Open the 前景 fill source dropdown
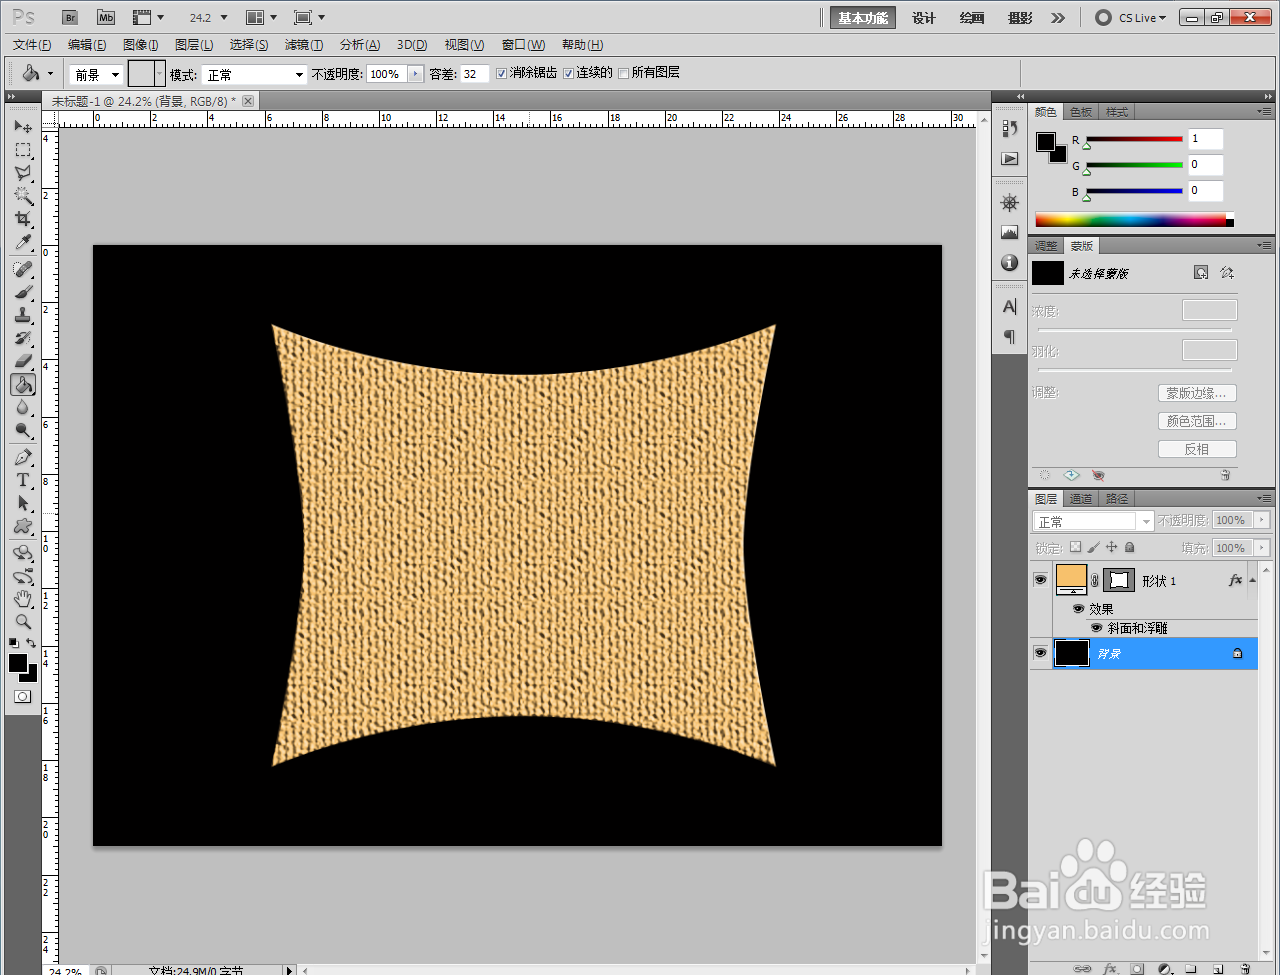Screen dimensions: 1280x975 click(x=96, y=74)
